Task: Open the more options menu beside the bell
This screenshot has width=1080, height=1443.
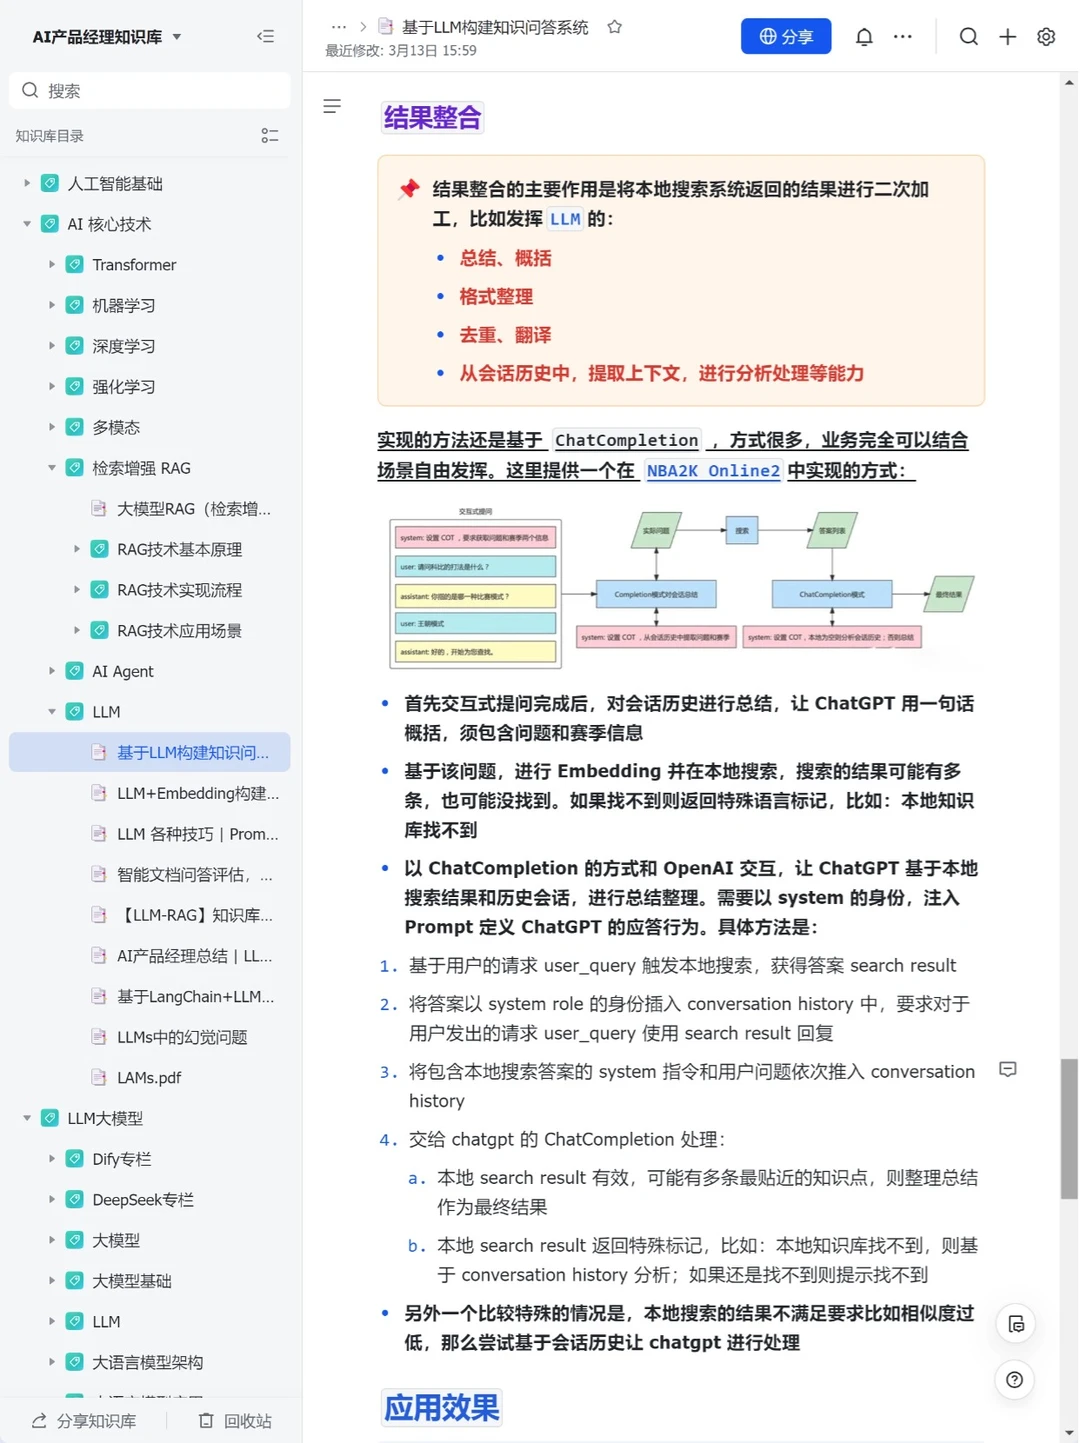Action: [902, 36]
